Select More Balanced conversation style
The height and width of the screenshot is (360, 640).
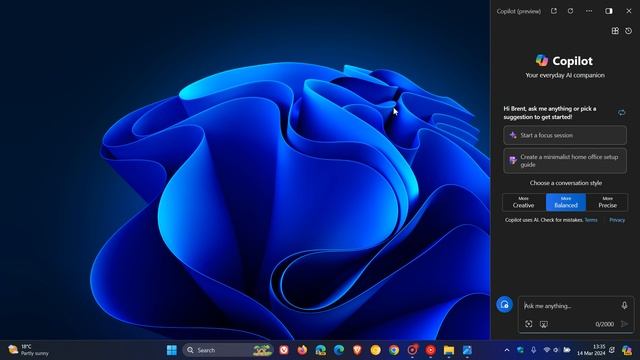coord(566,202)
